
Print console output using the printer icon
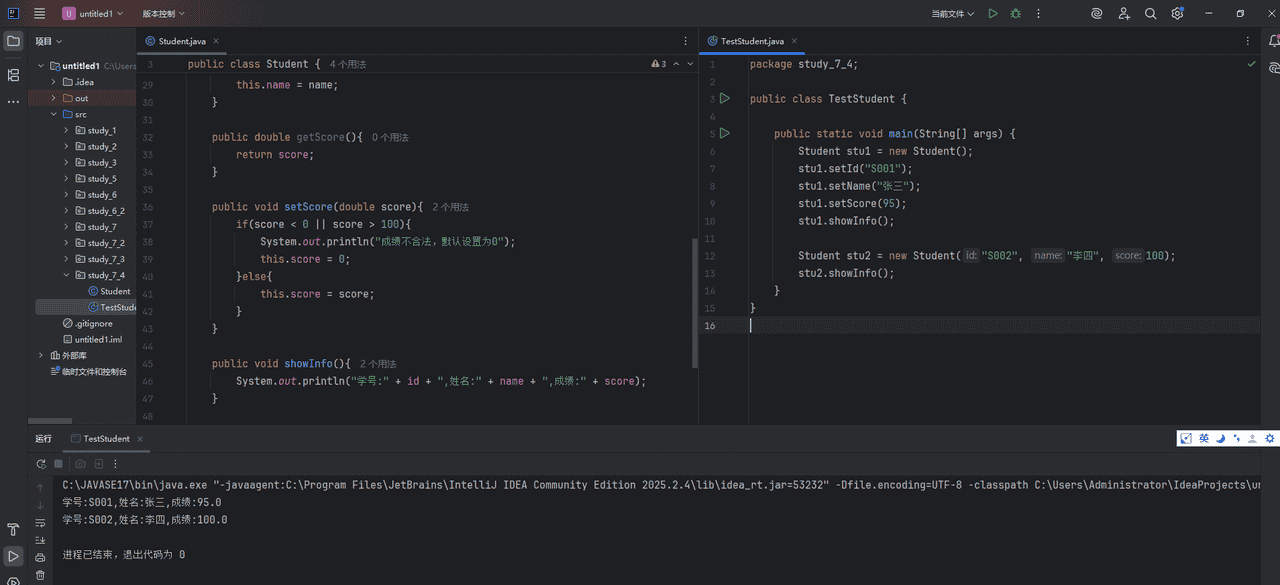[x=40, y=557]
